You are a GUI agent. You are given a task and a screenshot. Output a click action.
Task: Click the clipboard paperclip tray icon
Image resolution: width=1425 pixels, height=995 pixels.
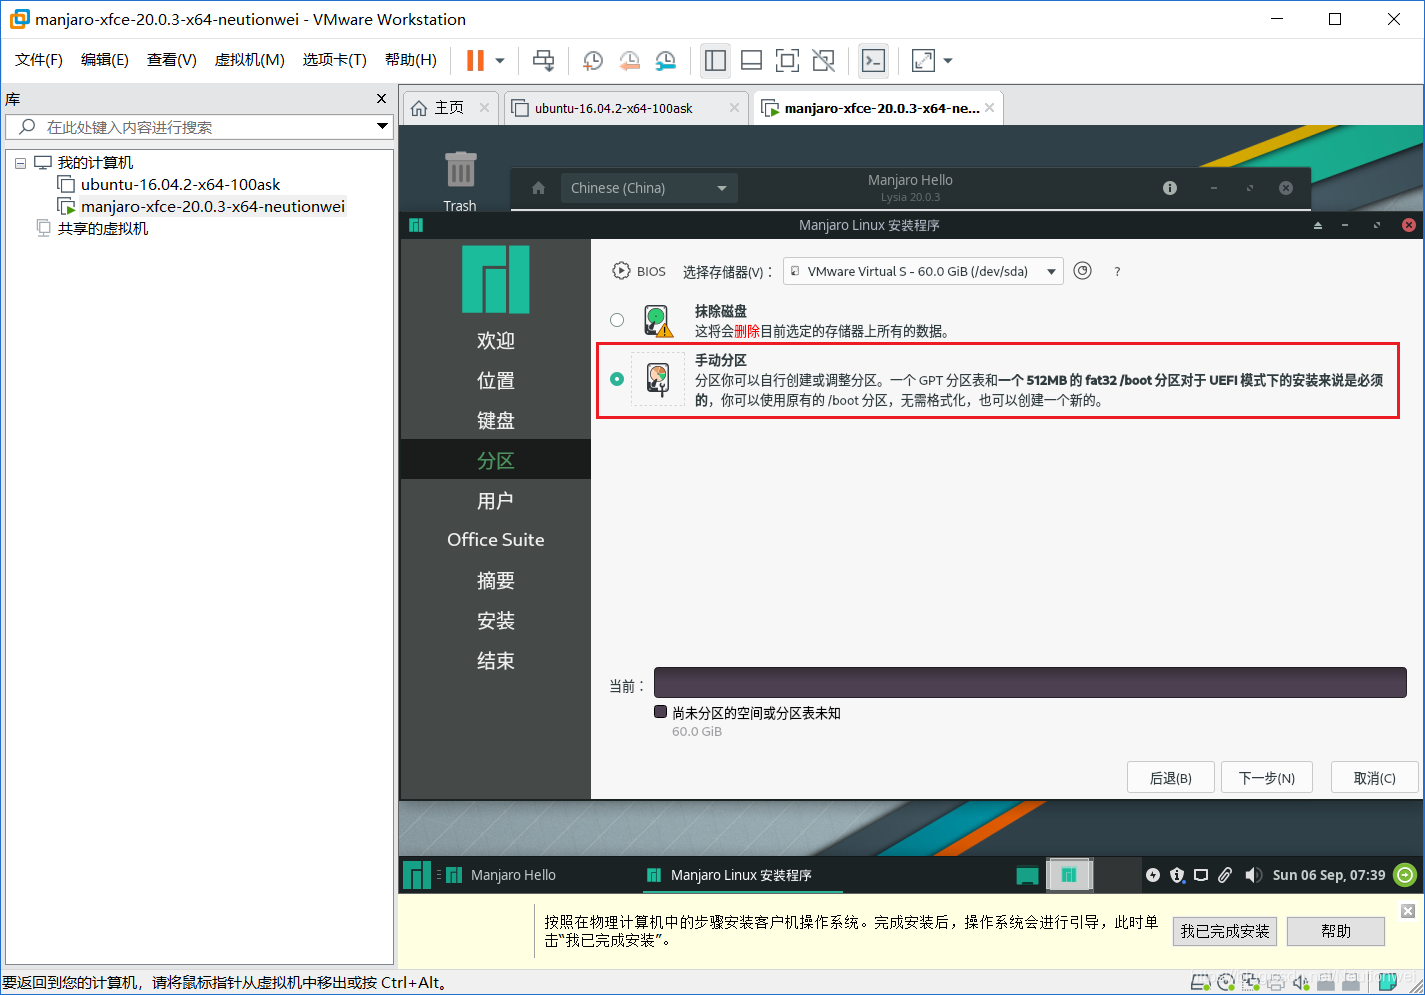click(1225, 875)
